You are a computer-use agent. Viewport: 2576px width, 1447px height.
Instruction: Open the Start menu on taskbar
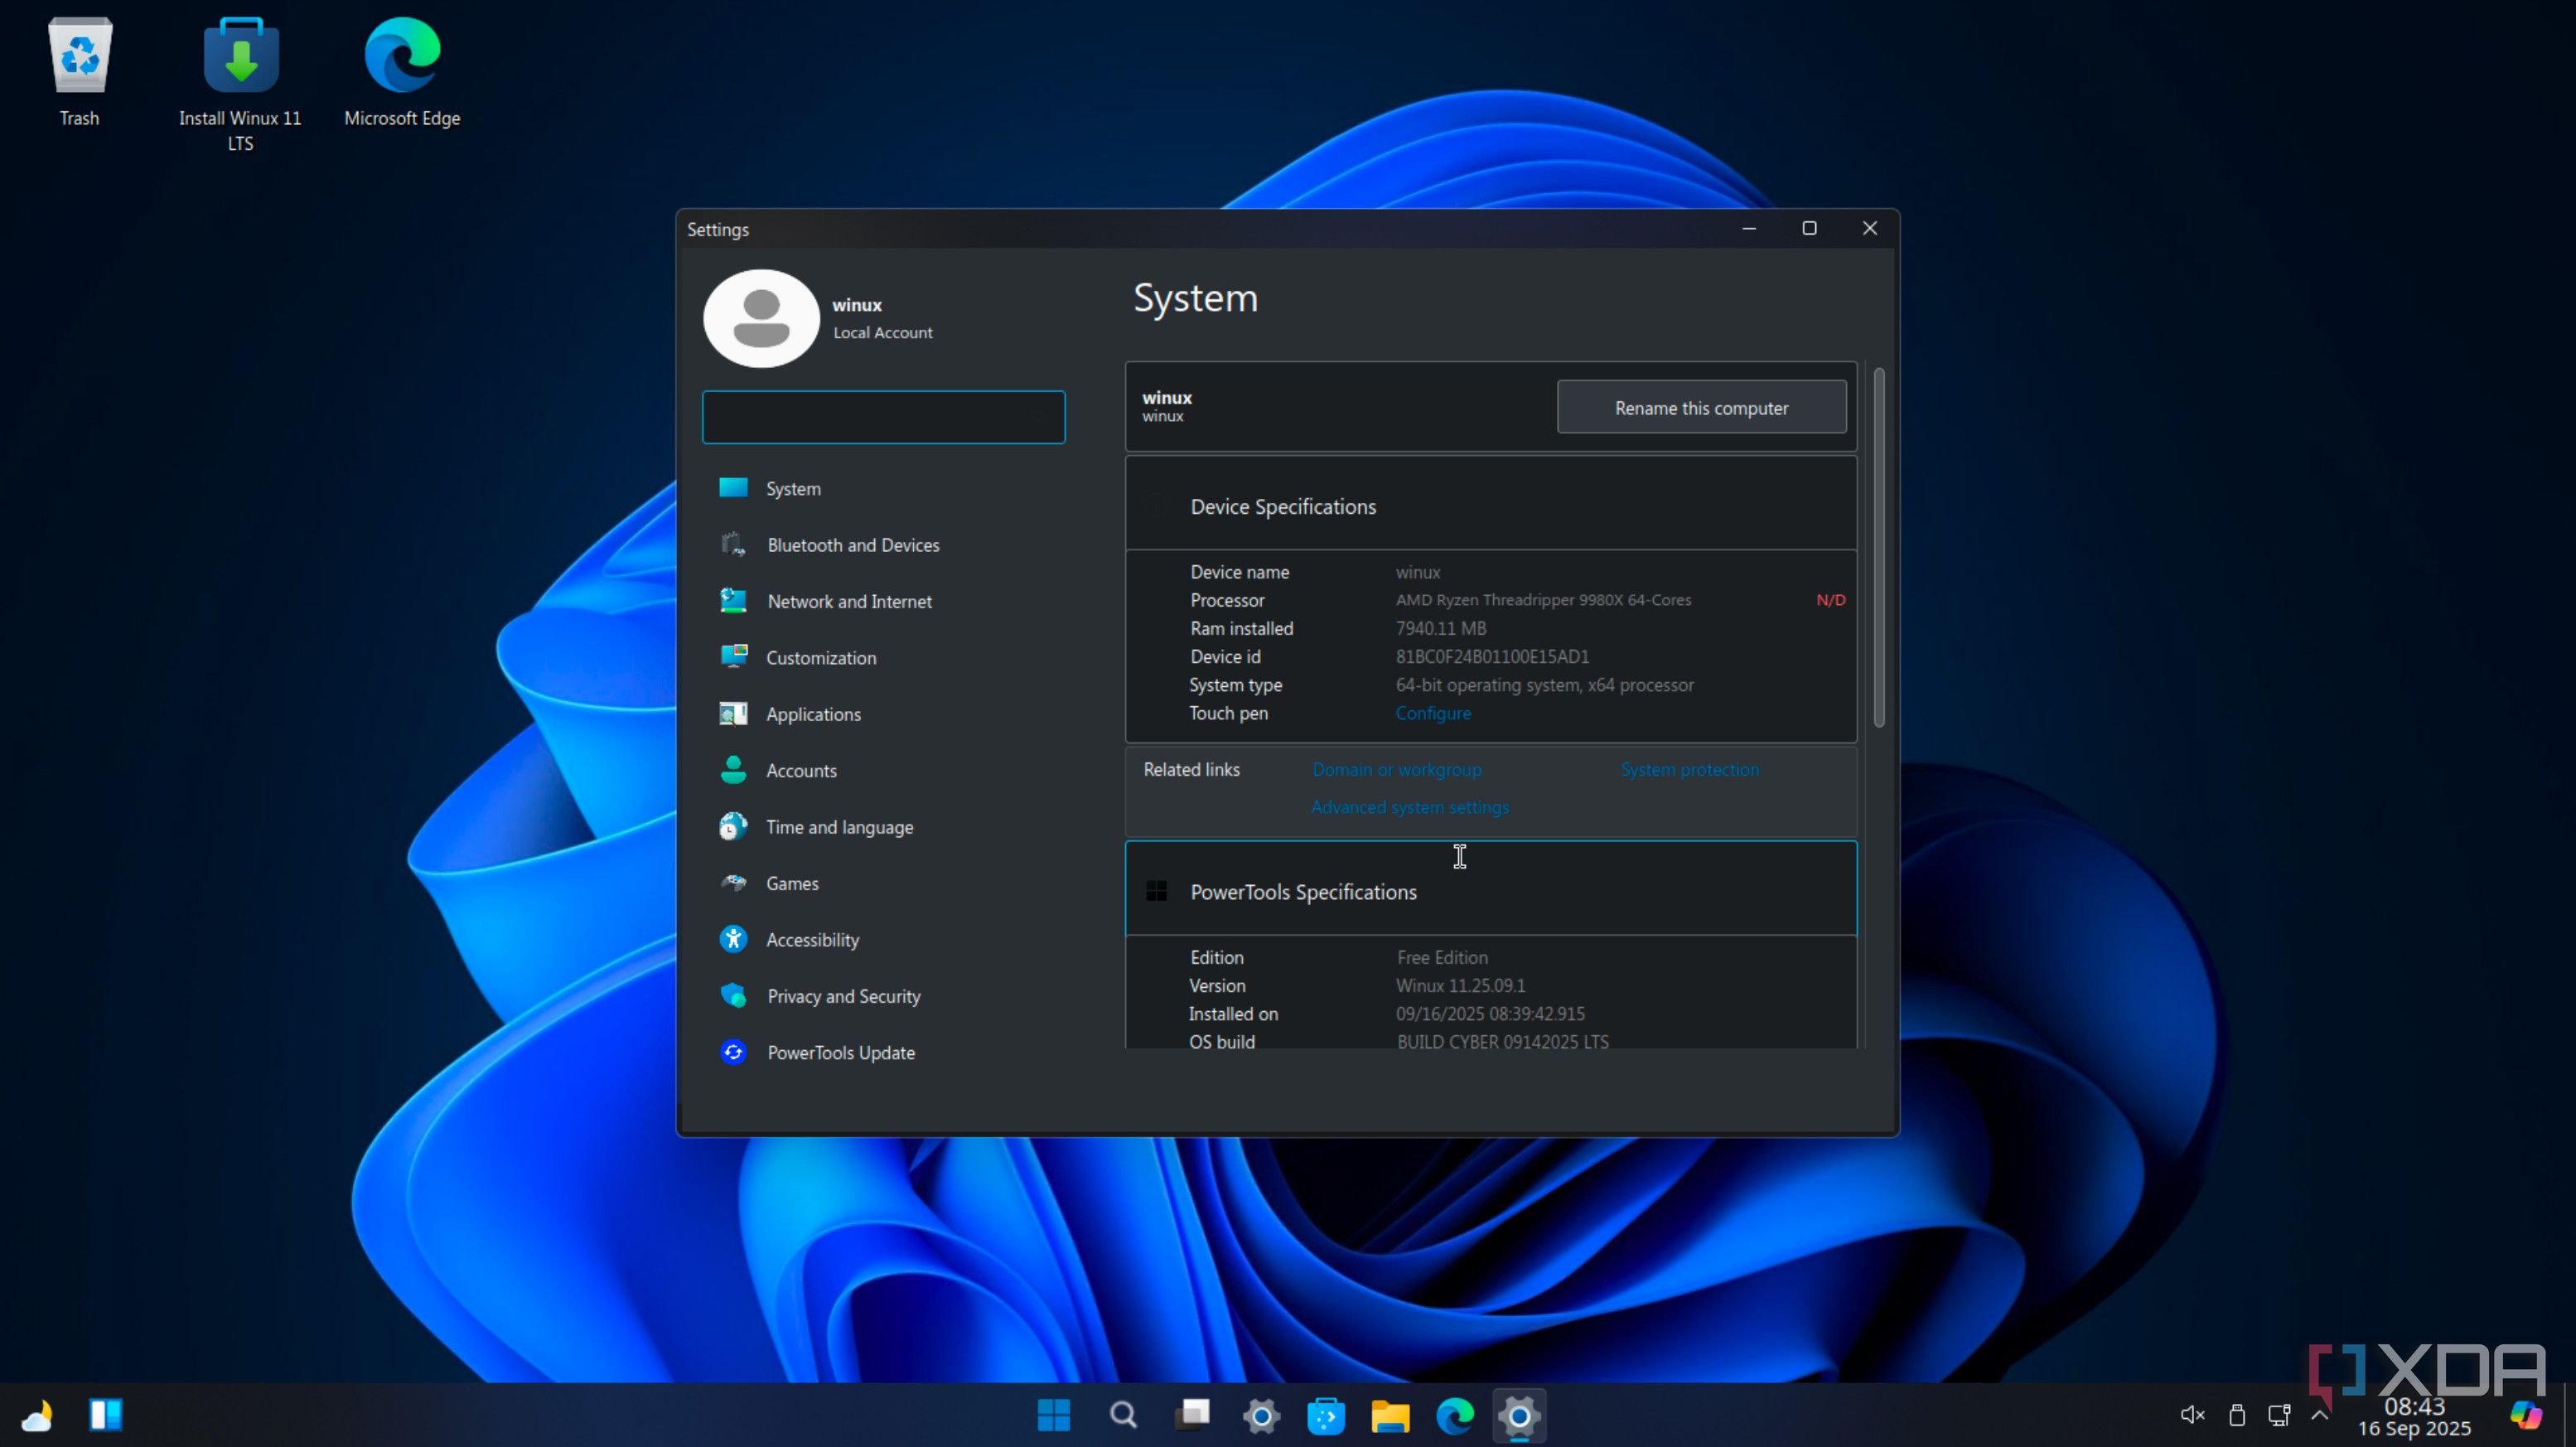coord(1053,1415)
